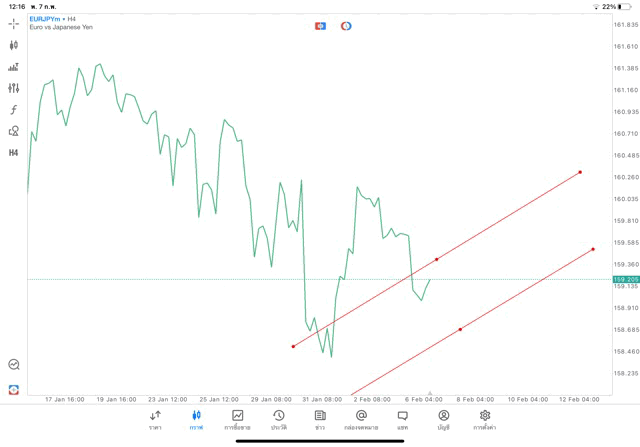640x447 pixels.
Task: Open the indicators function icon
Action: coord(14,109)
